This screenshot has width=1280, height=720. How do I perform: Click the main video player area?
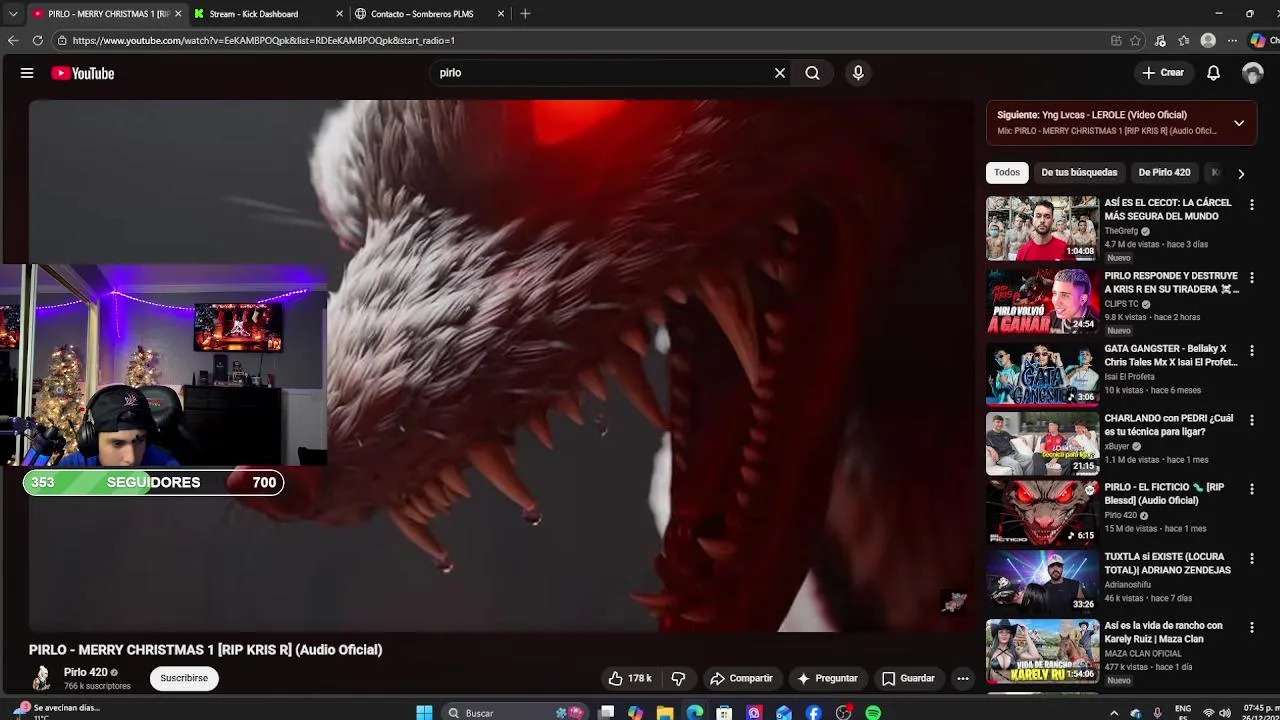[x=500, y=365]
